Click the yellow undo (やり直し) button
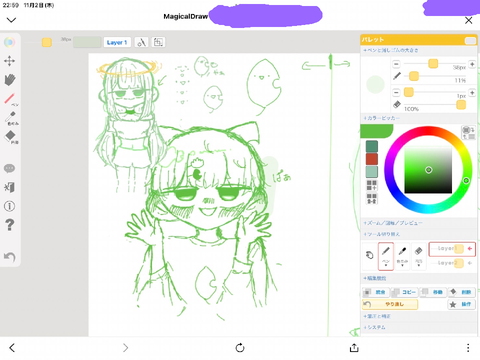 click(x=390, y=304)
